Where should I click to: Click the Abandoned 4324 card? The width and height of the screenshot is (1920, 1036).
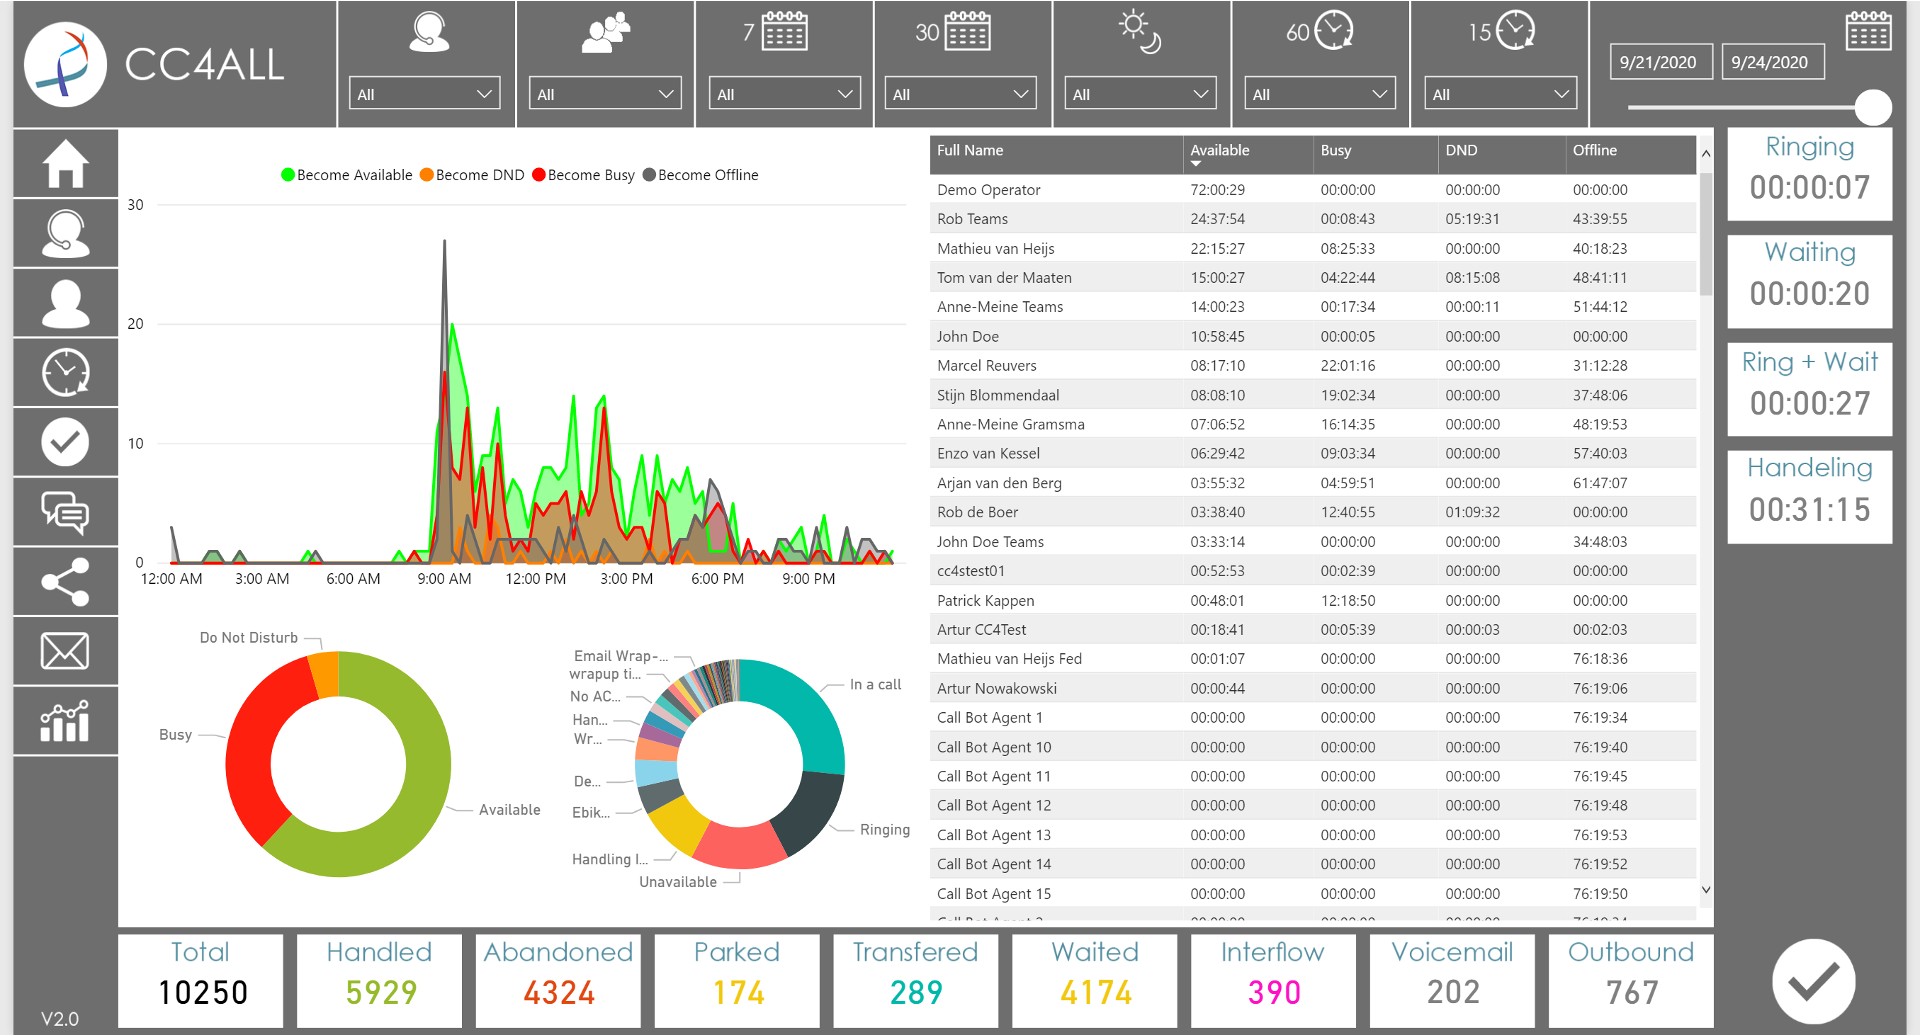[x=558, y=980]
